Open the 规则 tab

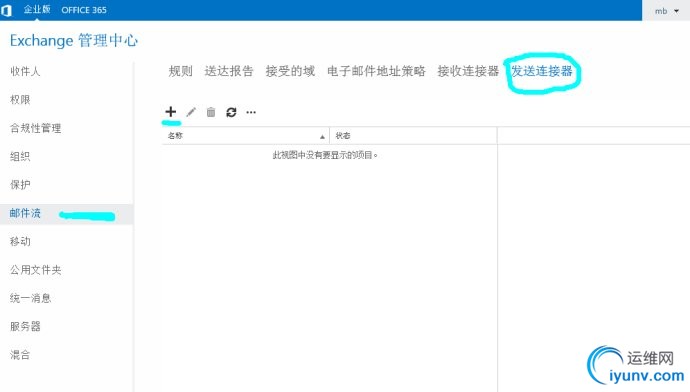pos(180,71)
